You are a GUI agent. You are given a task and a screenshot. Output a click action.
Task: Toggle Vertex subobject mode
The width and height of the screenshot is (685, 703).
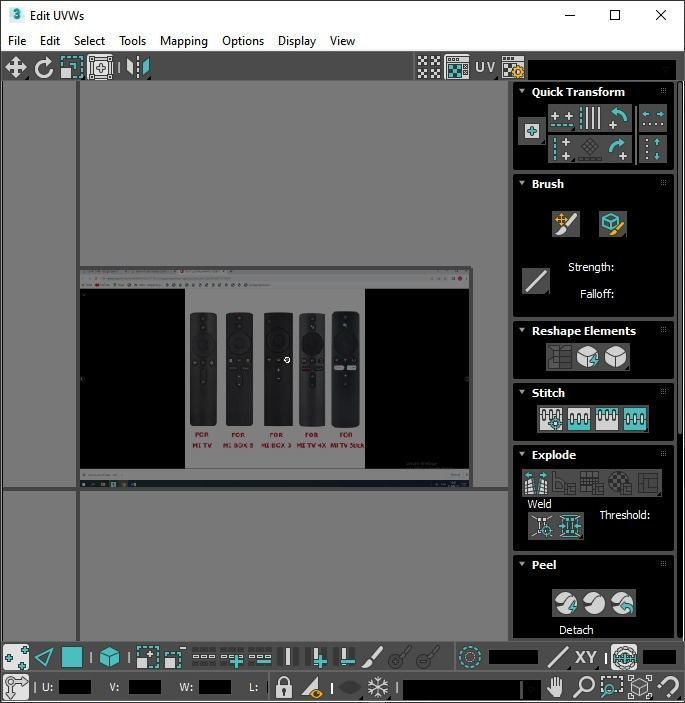click(x=16, y=658)
